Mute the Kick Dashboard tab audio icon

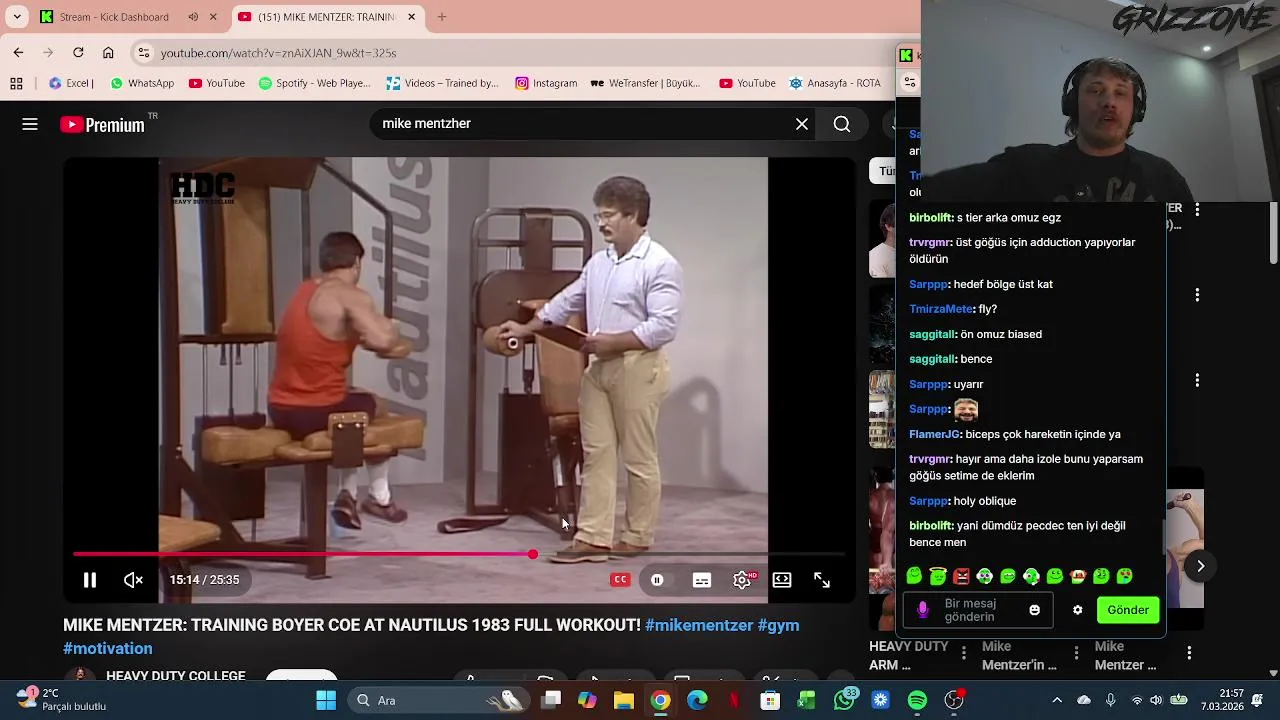tap(193, 17)
